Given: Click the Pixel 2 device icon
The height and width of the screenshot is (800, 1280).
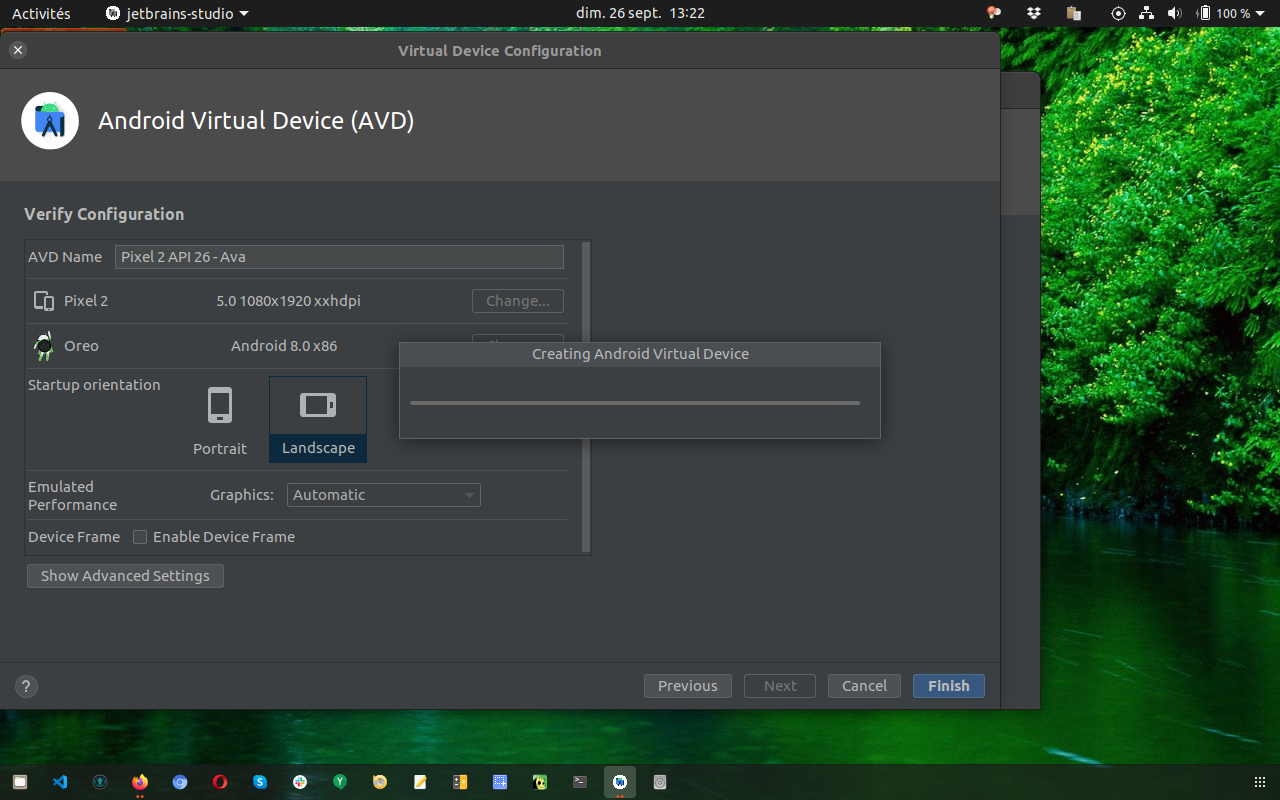Looking at the screenshot, I should 43,301.
